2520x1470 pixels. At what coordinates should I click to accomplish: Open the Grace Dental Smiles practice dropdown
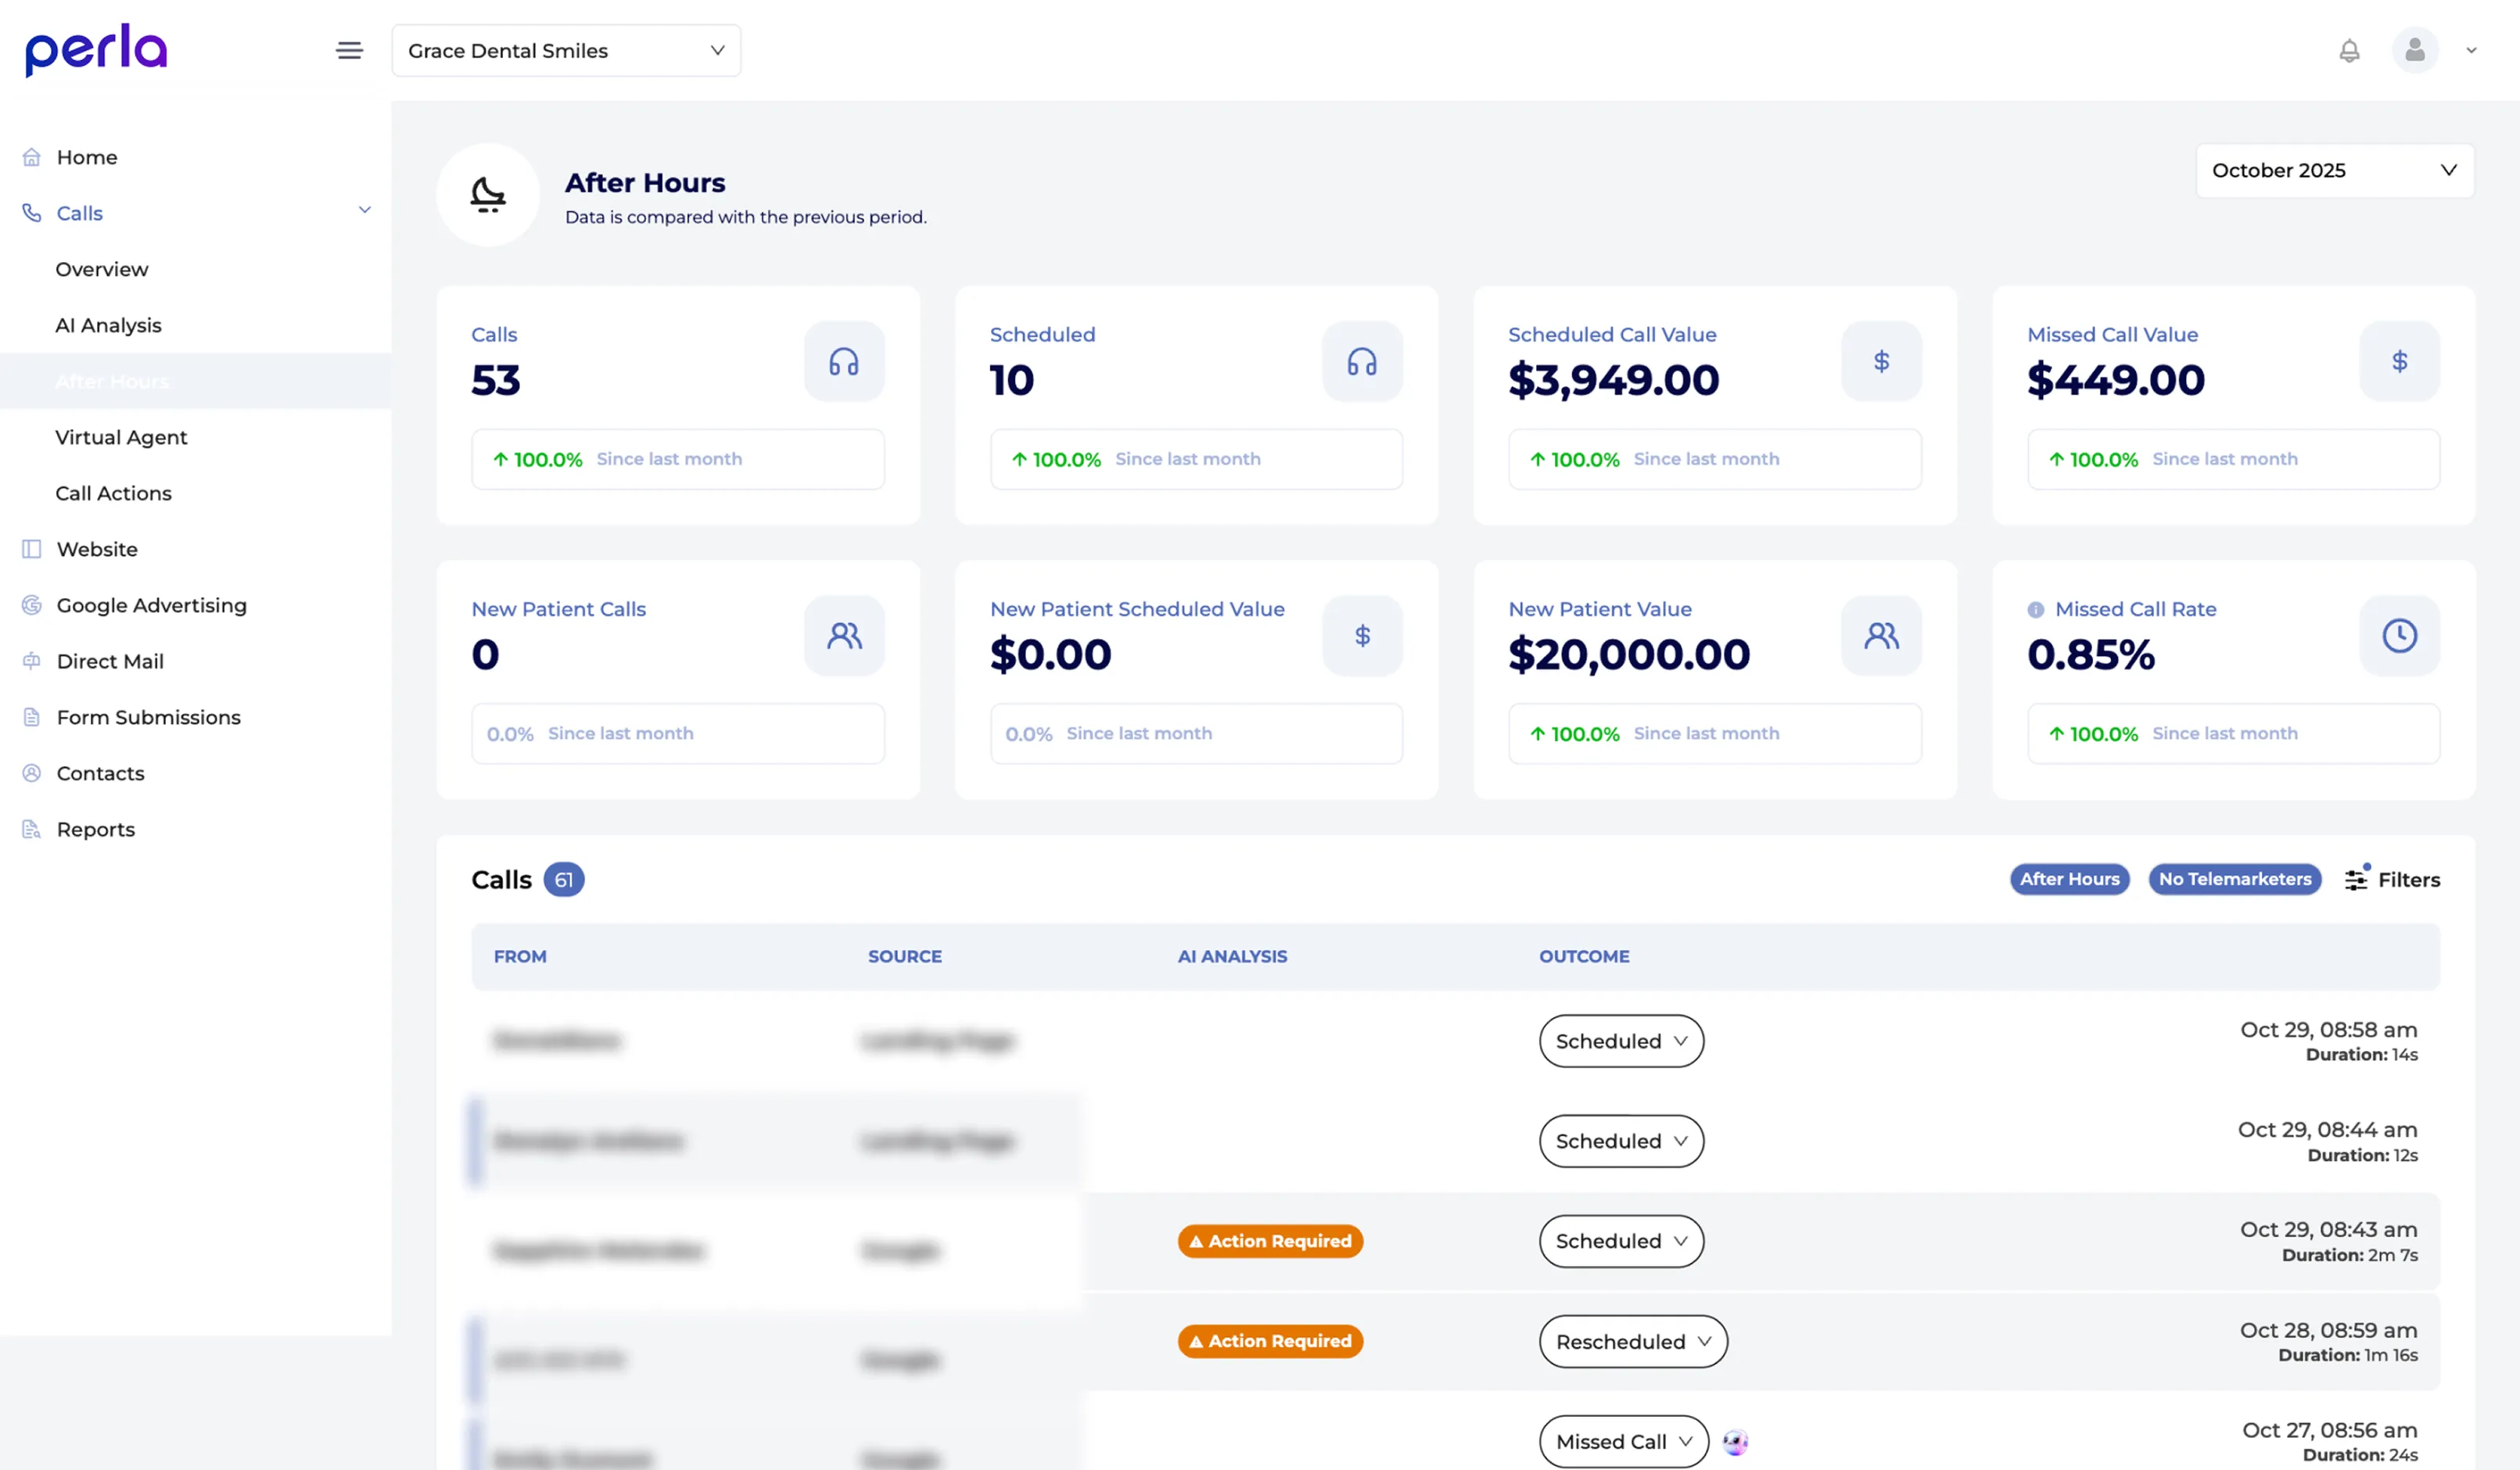click(x=566, y=50)
